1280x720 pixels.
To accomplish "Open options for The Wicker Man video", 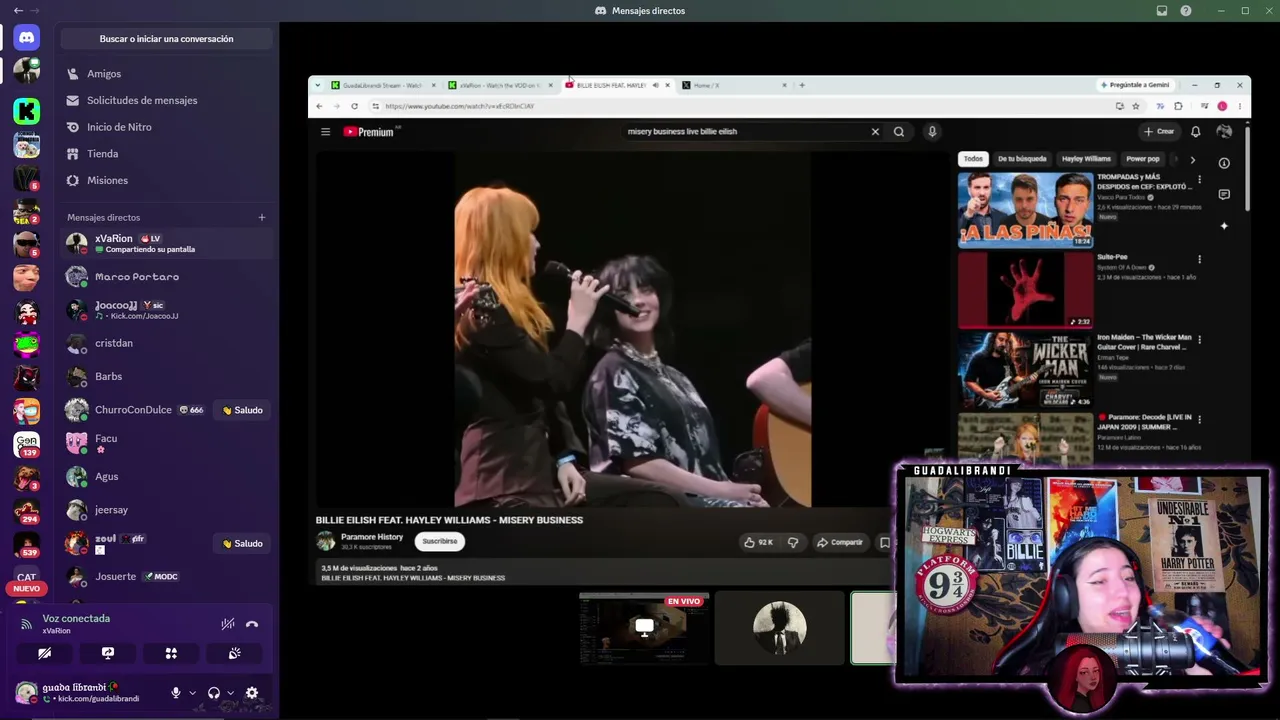I will point(1199,340).
